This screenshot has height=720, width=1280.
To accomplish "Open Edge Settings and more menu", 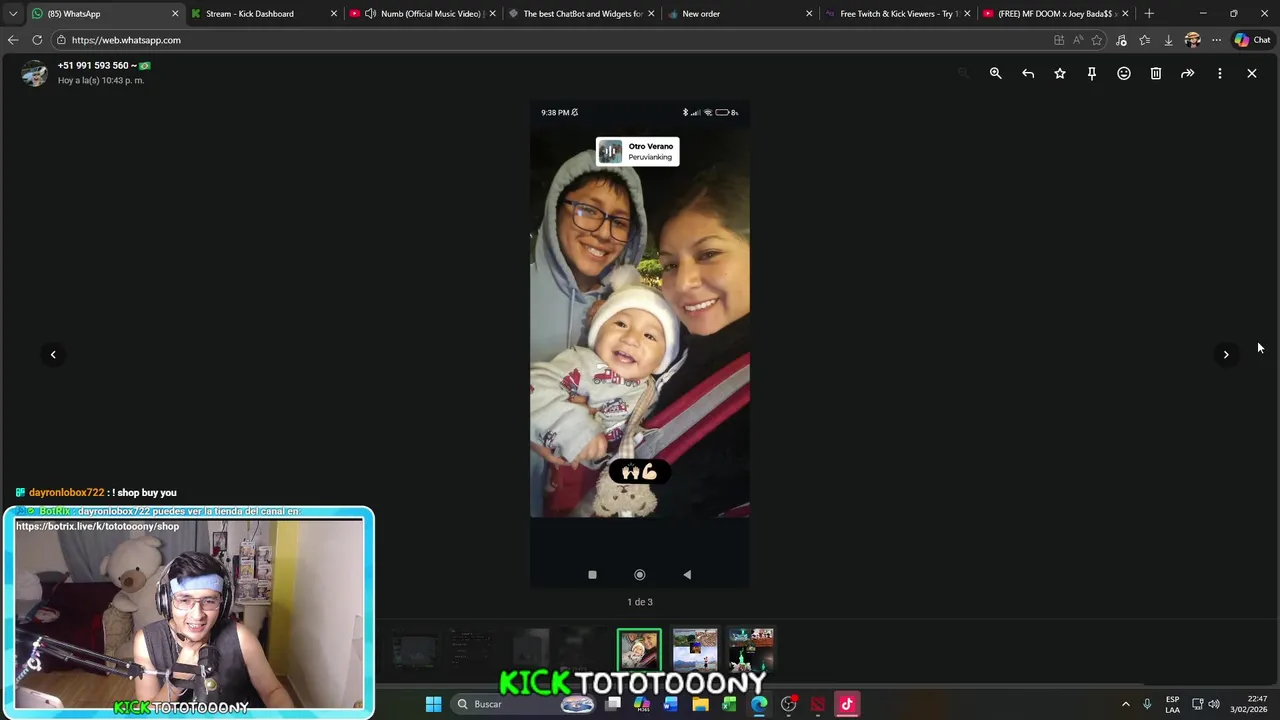I will pos(1216,40).
